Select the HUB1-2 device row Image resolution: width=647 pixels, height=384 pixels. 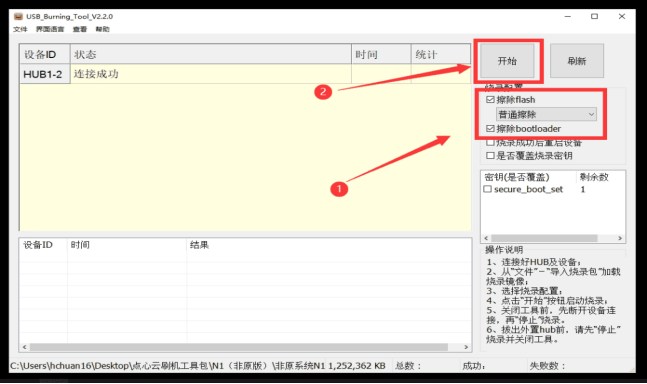click(x=245, y=74)
